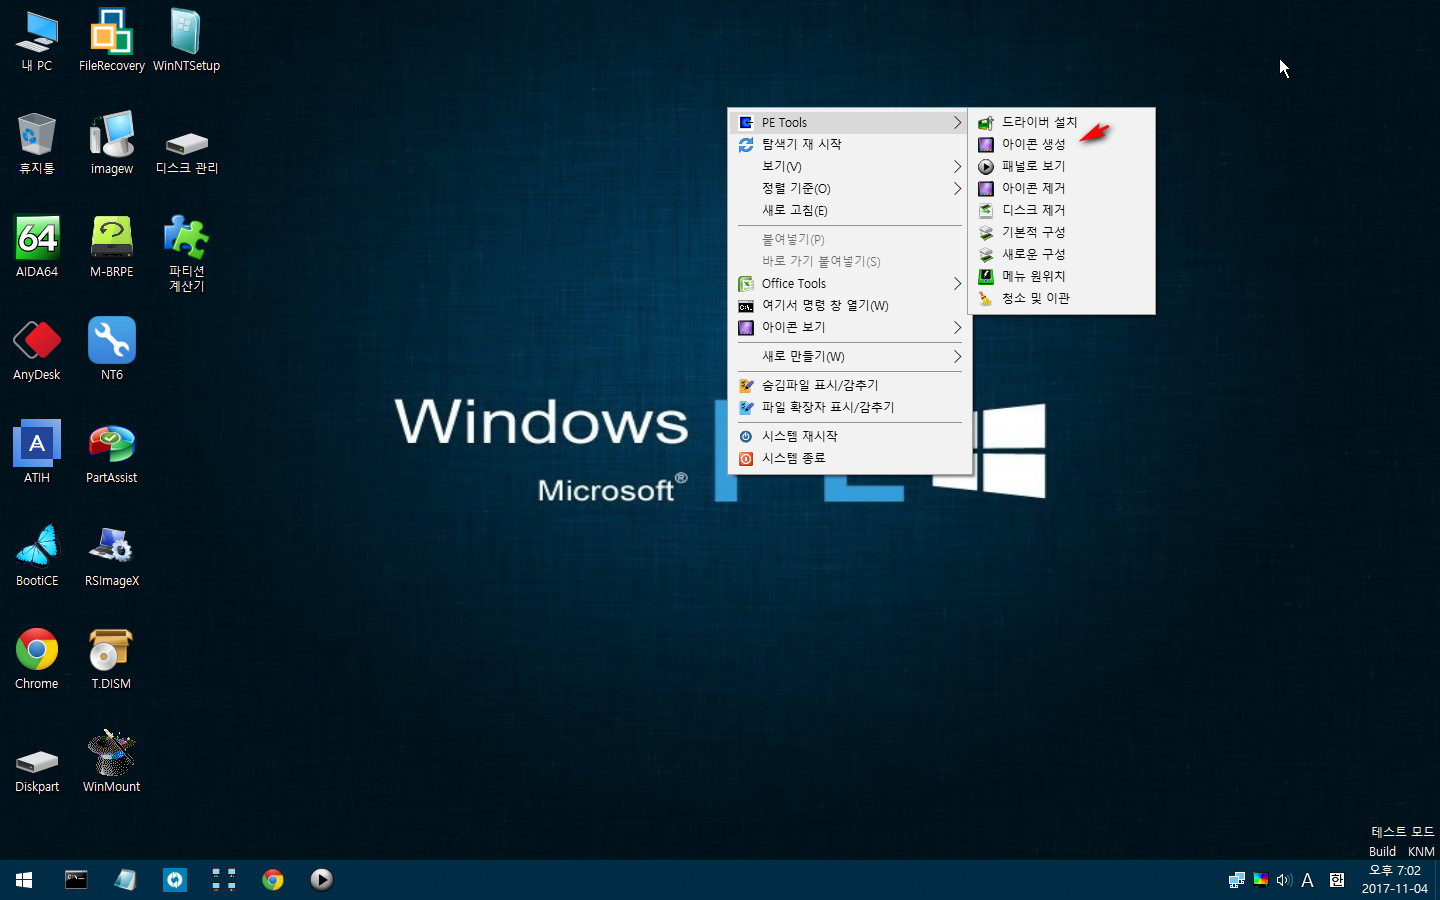This screenshot has width=1440, height=900.
Task: Open the 내 PC desktop icon
Action: [37, 41]
